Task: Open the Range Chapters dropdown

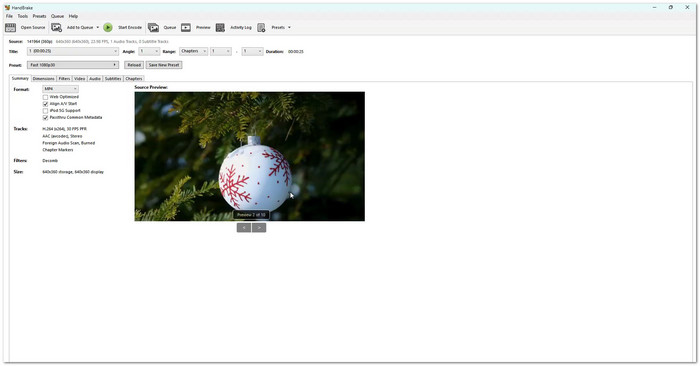Action: coord(194,51)
